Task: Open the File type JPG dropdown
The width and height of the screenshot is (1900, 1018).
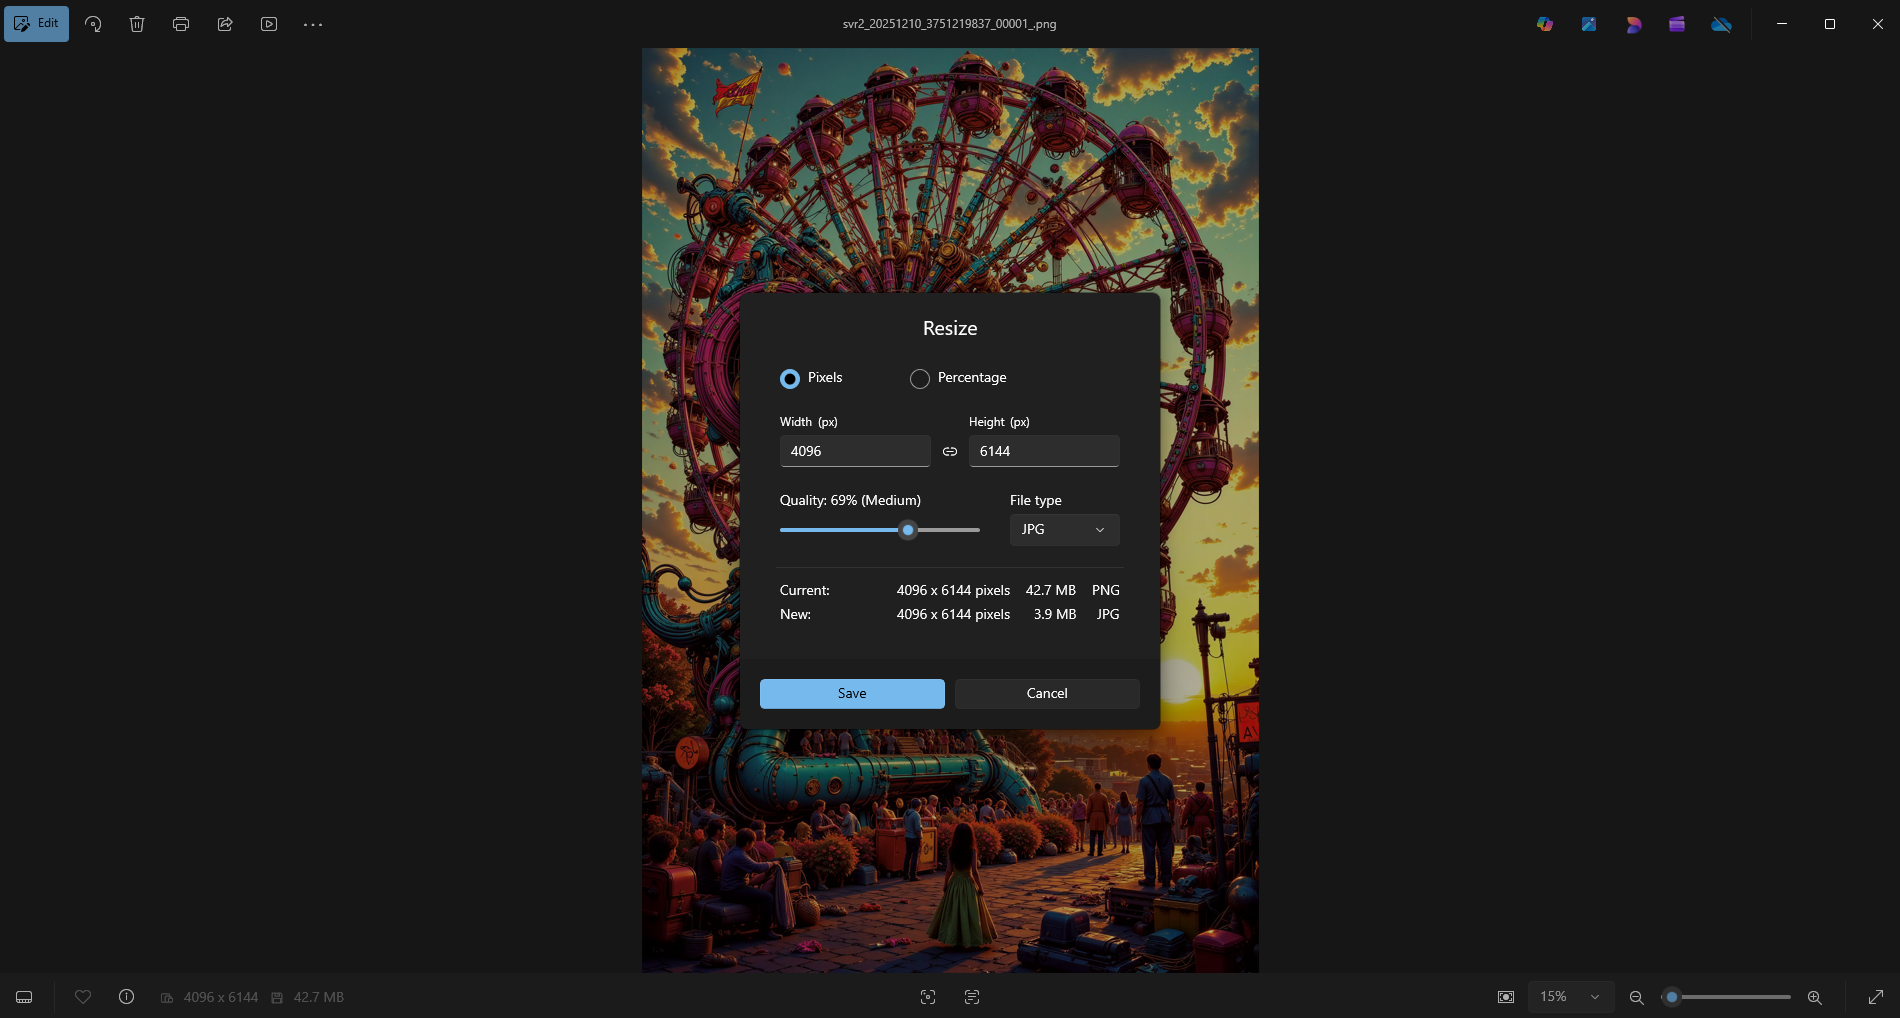Action: 1064,530
